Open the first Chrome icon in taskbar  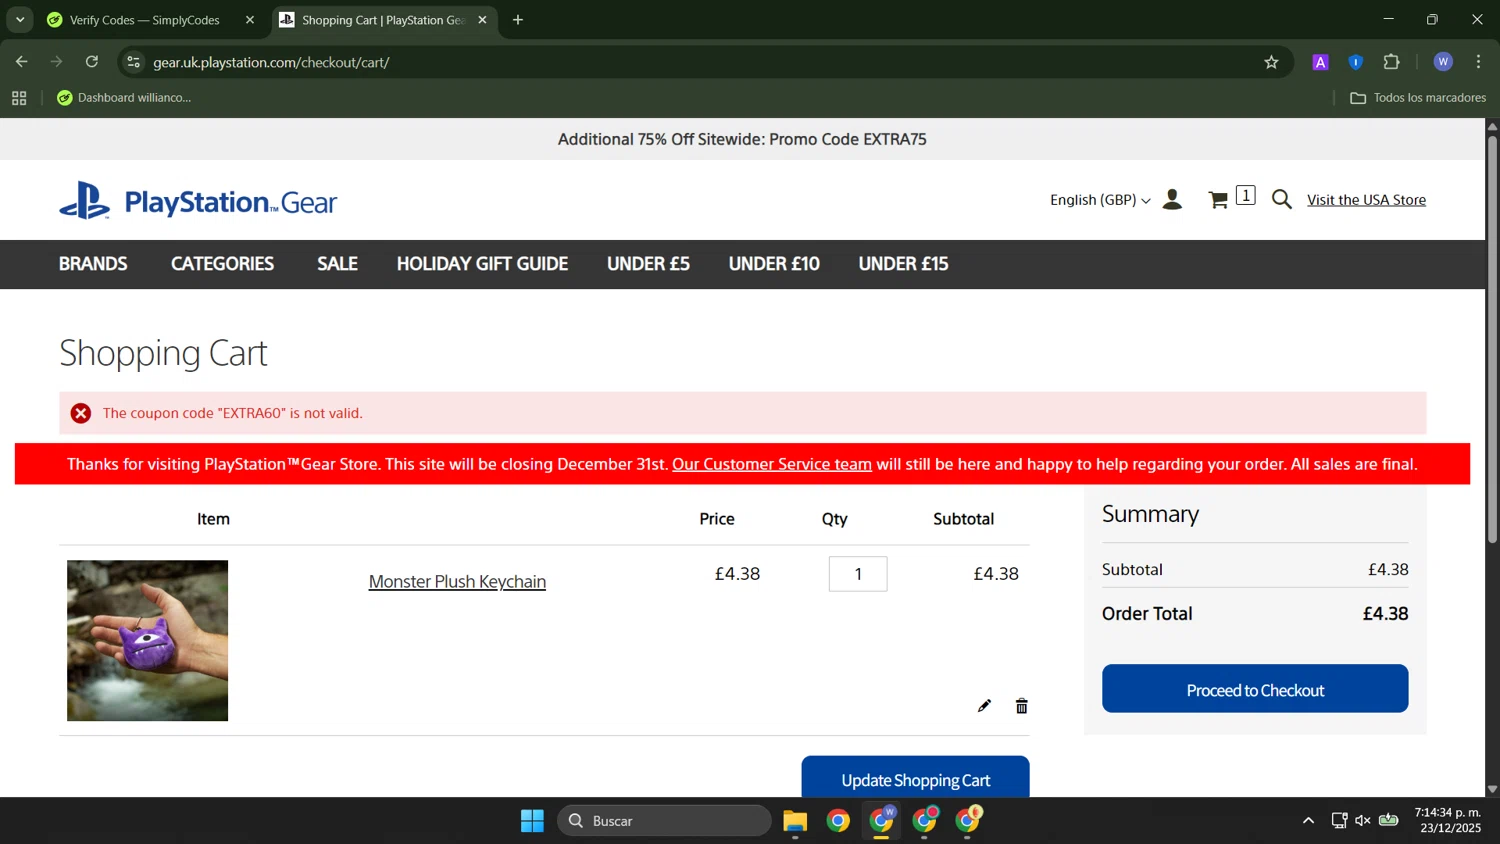click(838, 821)
